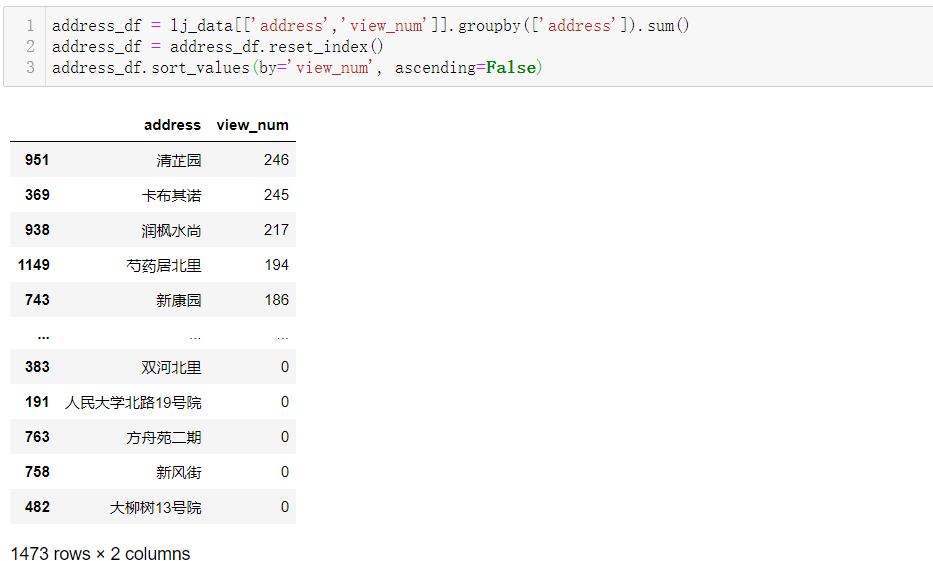
Task: Click code line 2 with reset_index
Action: (x=217, y=46)
